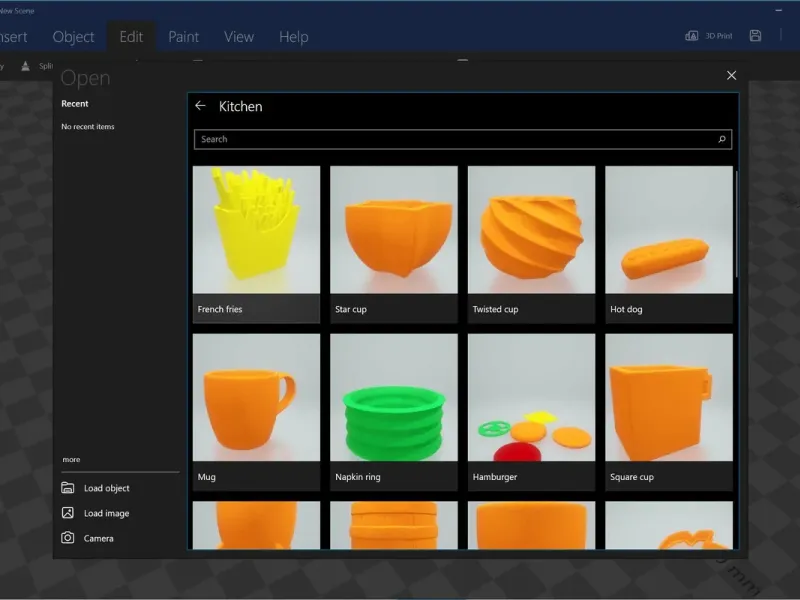Click the 'French fries' caption
Screen dimensions: 800x600
[x=220, y=309]
